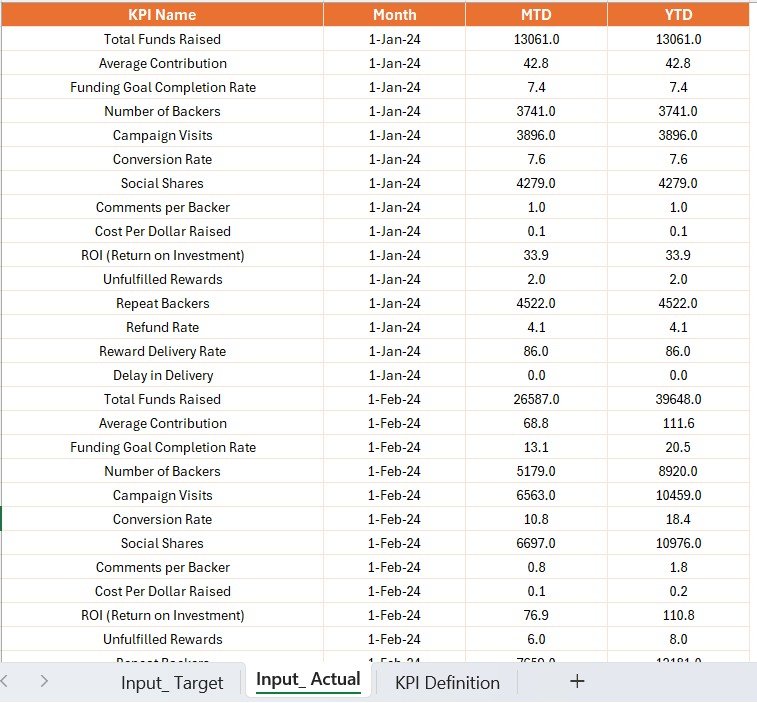This screenshot has height=703, width=757.
Task: Select MTD value 6697.0
Action: tap(536, 543)
